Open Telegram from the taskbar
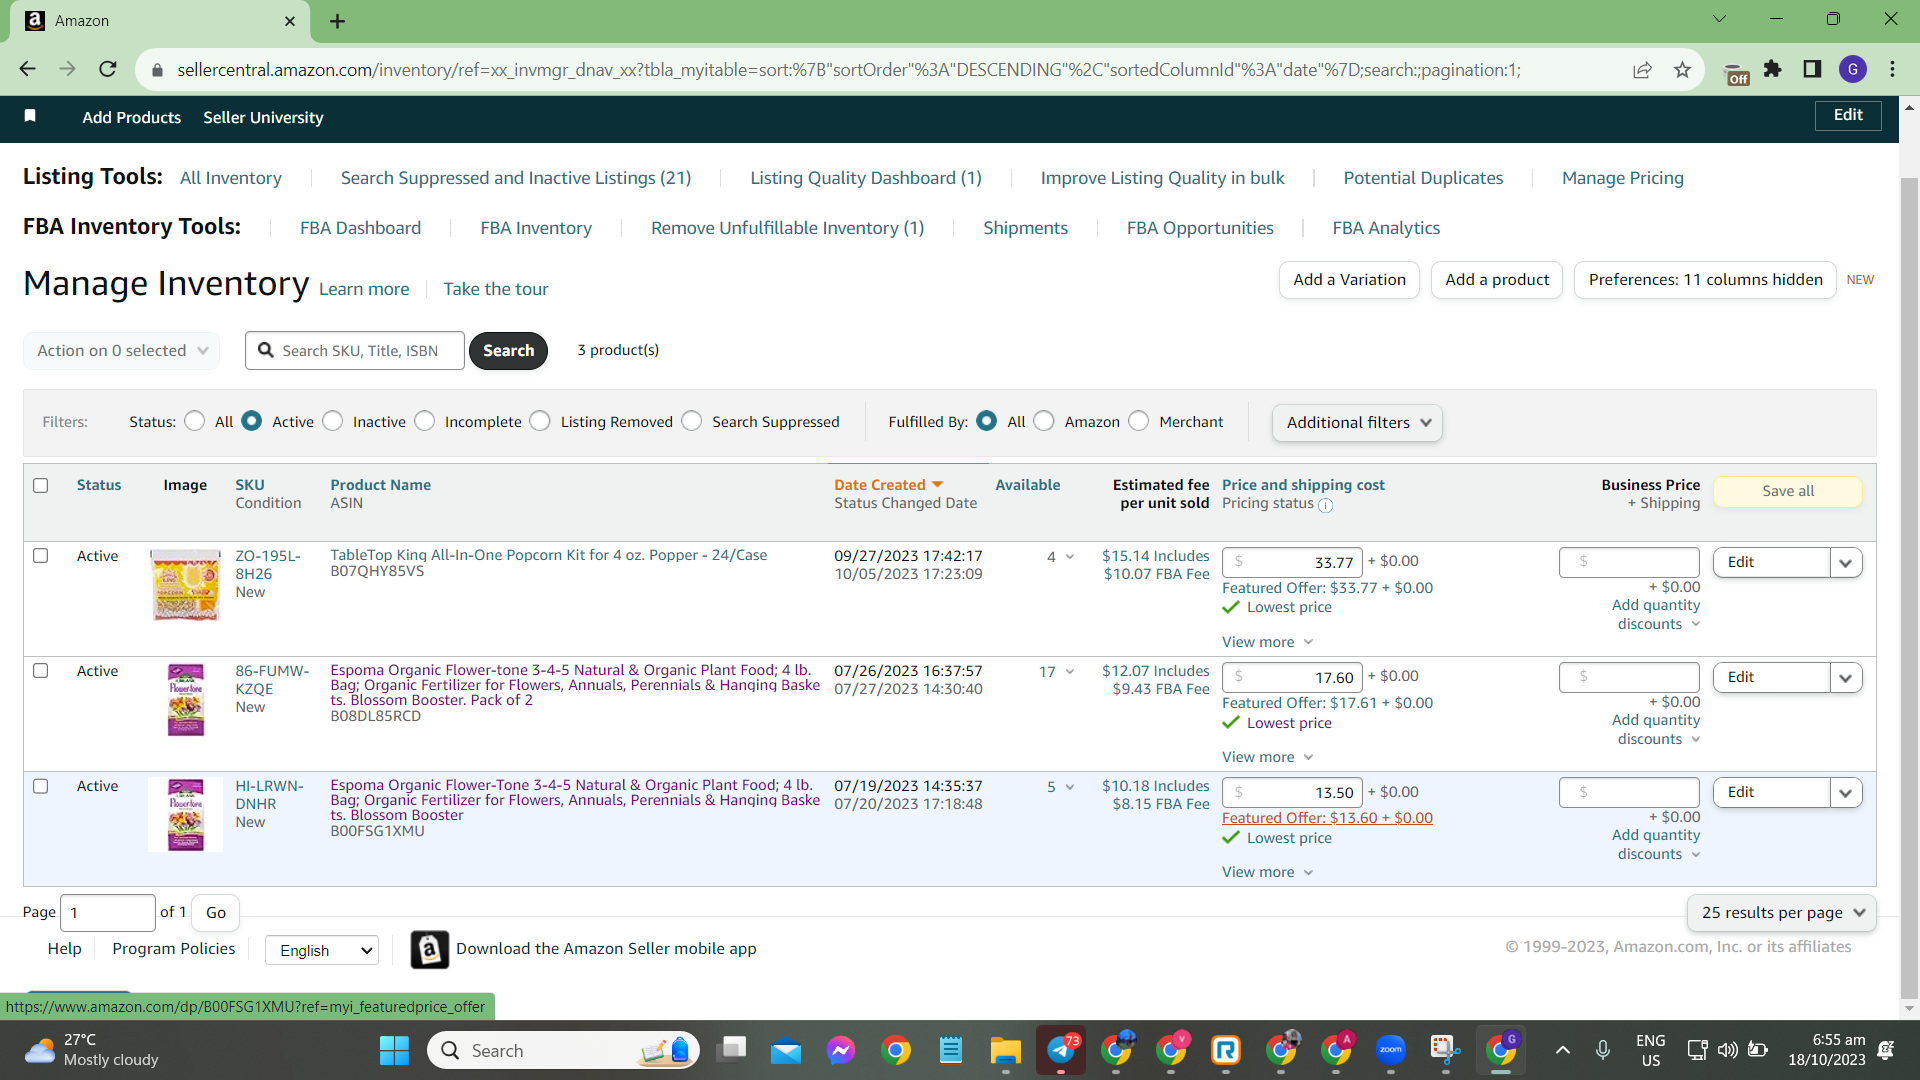 (1060, 1050)
